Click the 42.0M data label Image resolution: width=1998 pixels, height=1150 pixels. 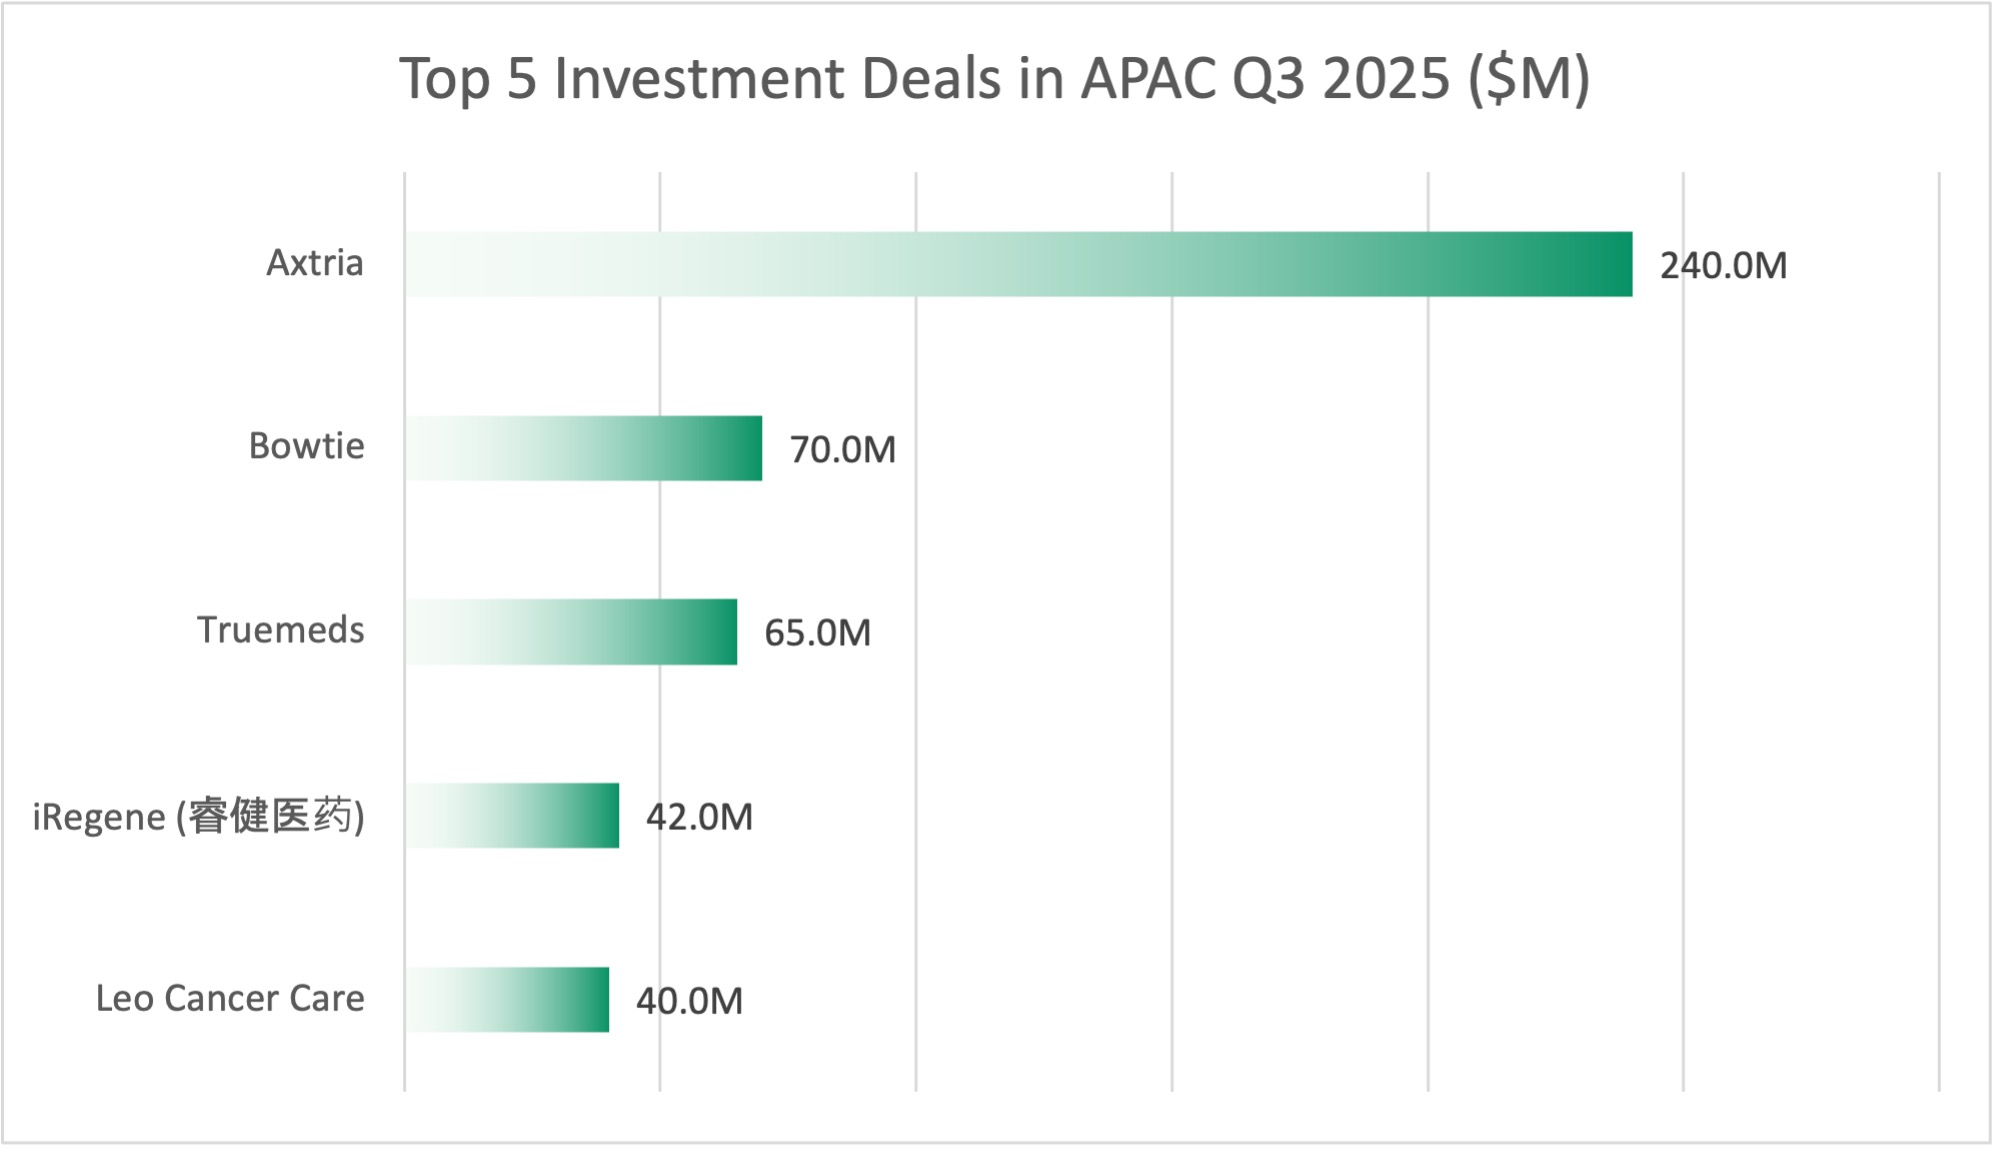(x=699, y=817)
